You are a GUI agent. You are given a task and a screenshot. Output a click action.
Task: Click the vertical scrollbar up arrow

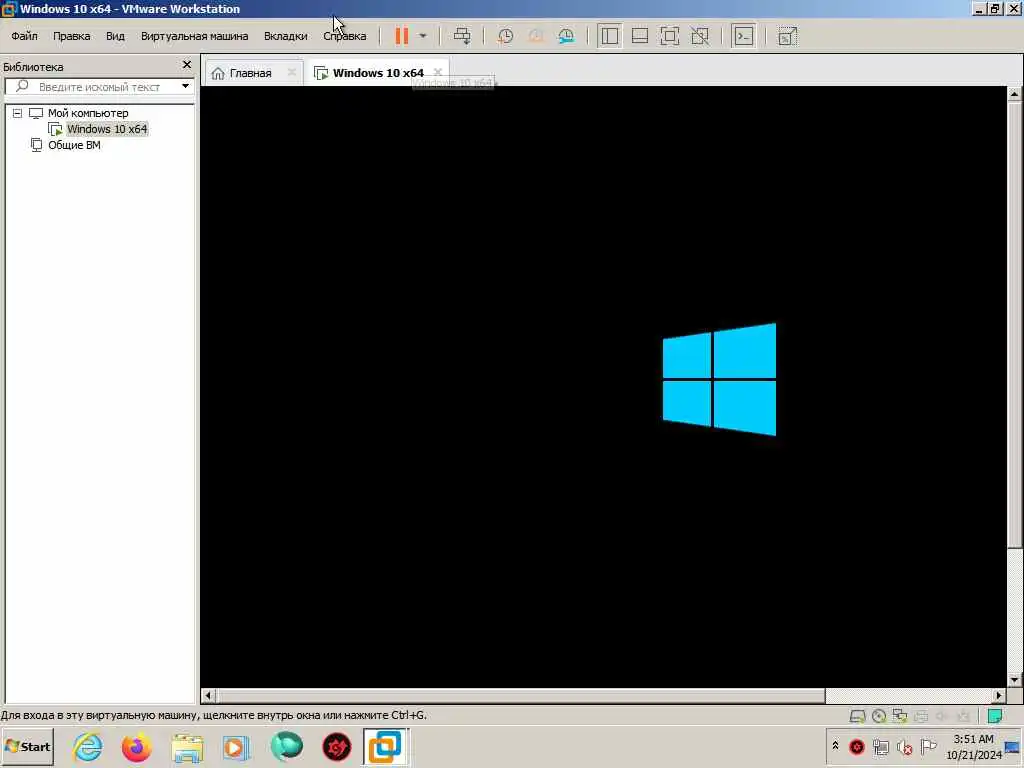[x=1014, y=94]
